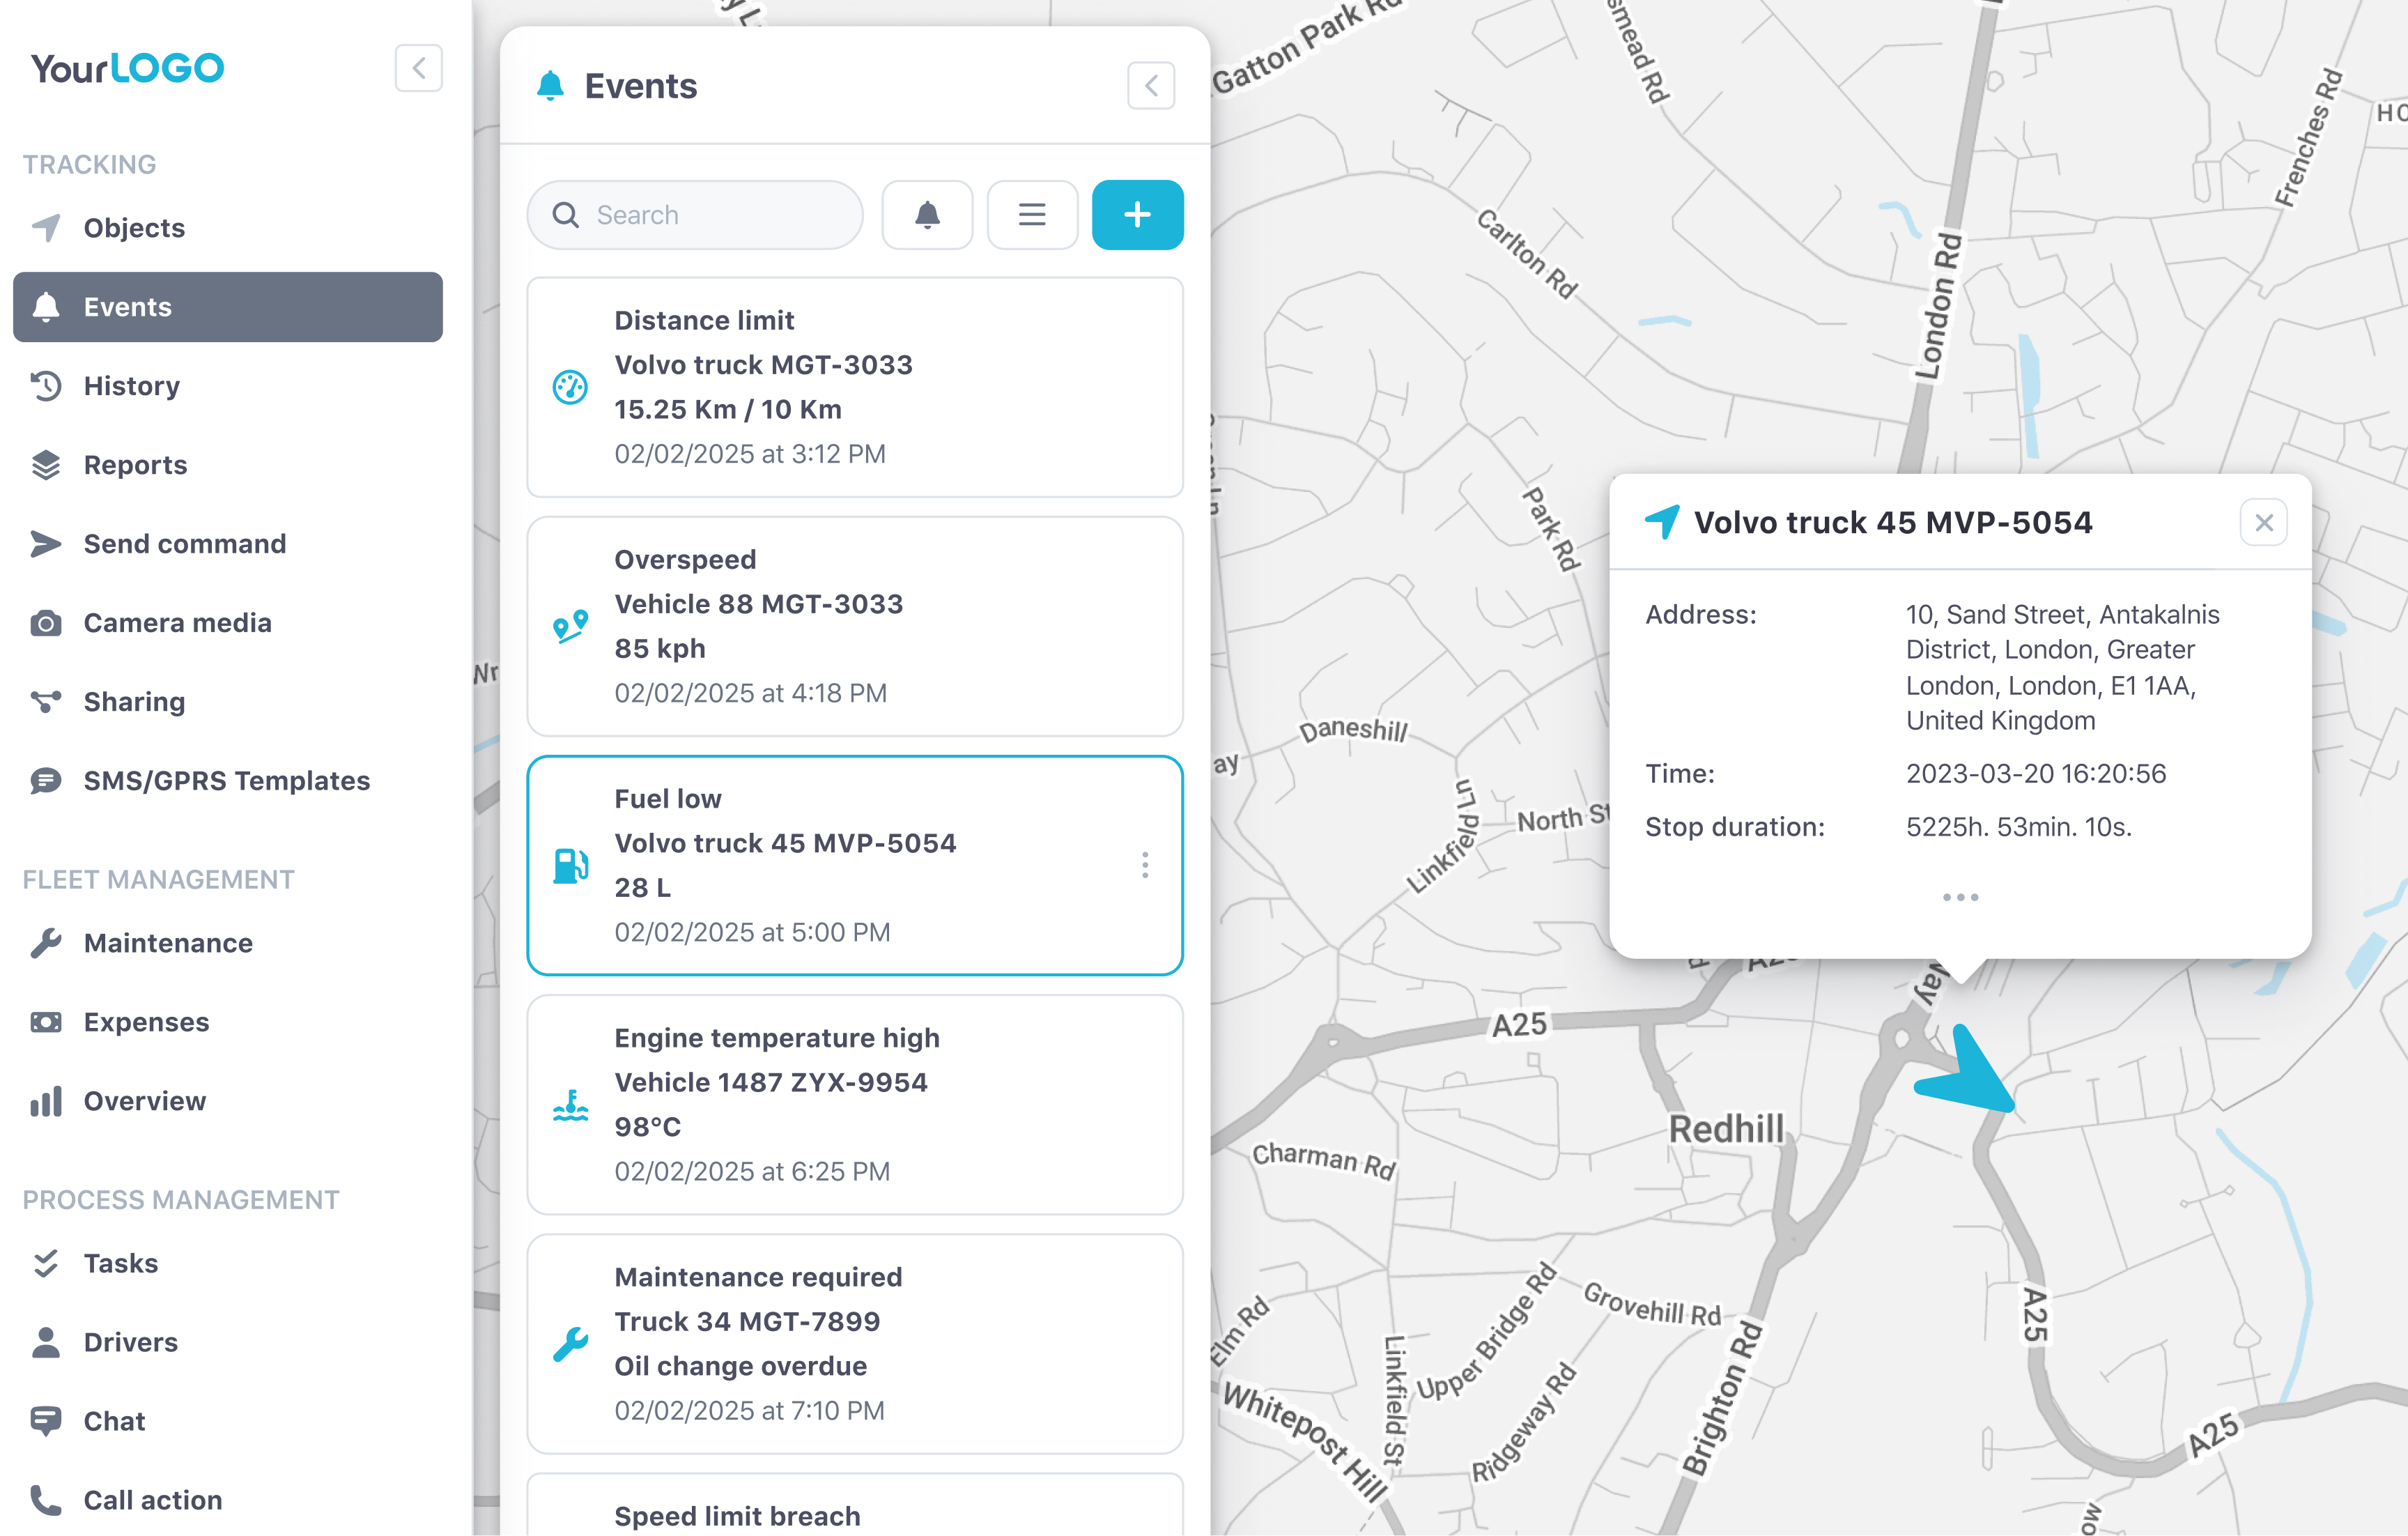Open the hamburger list menu button
This screenshot has width=2408, height=1536.
(x=1032, y=215)
